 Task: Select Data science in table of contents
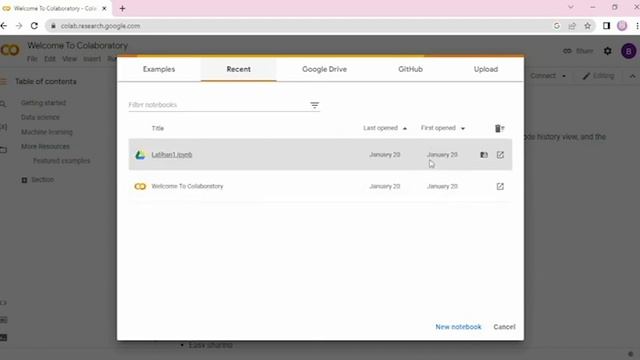[40, 117]
